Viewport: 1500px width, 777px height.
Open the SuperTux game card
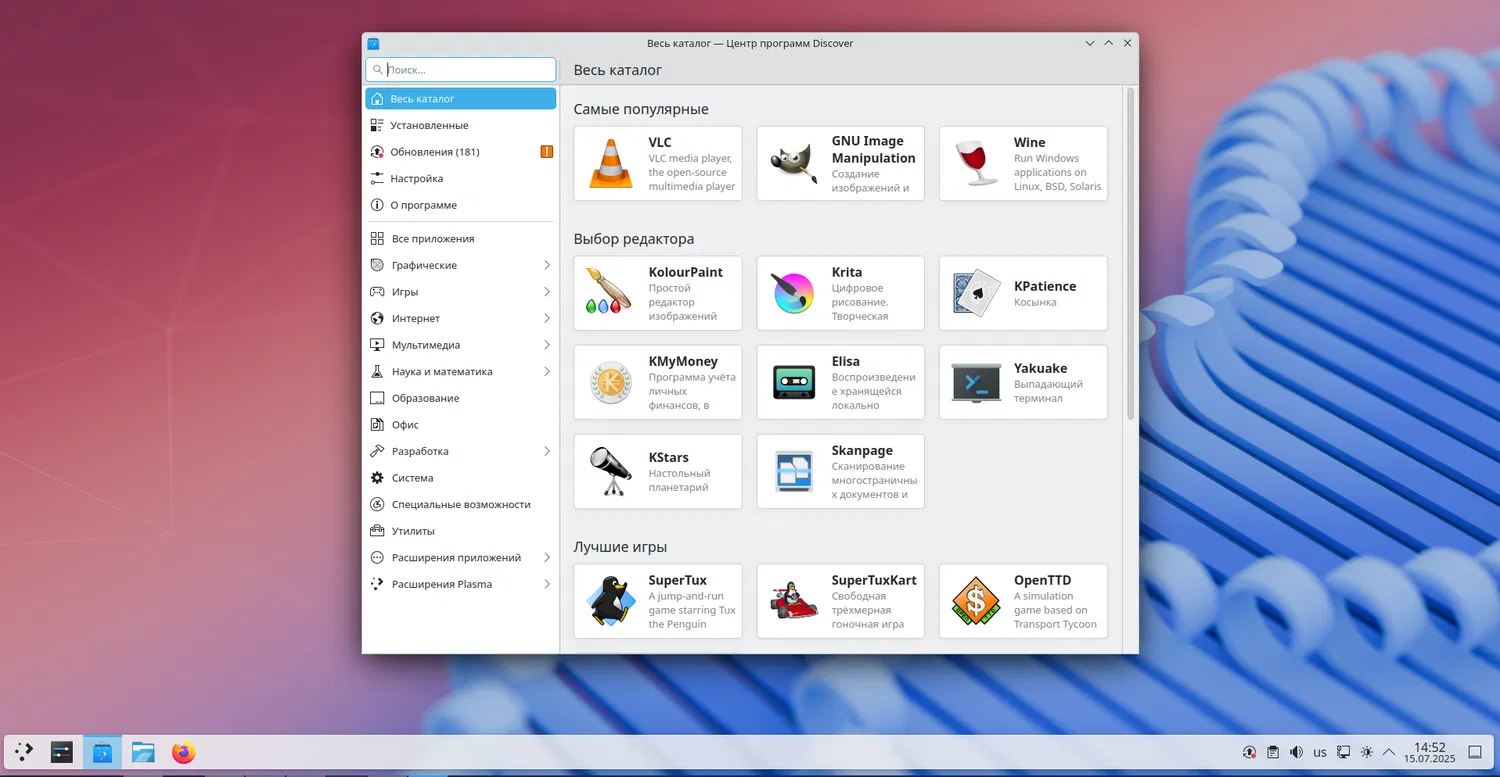click(x=658, y=601)
